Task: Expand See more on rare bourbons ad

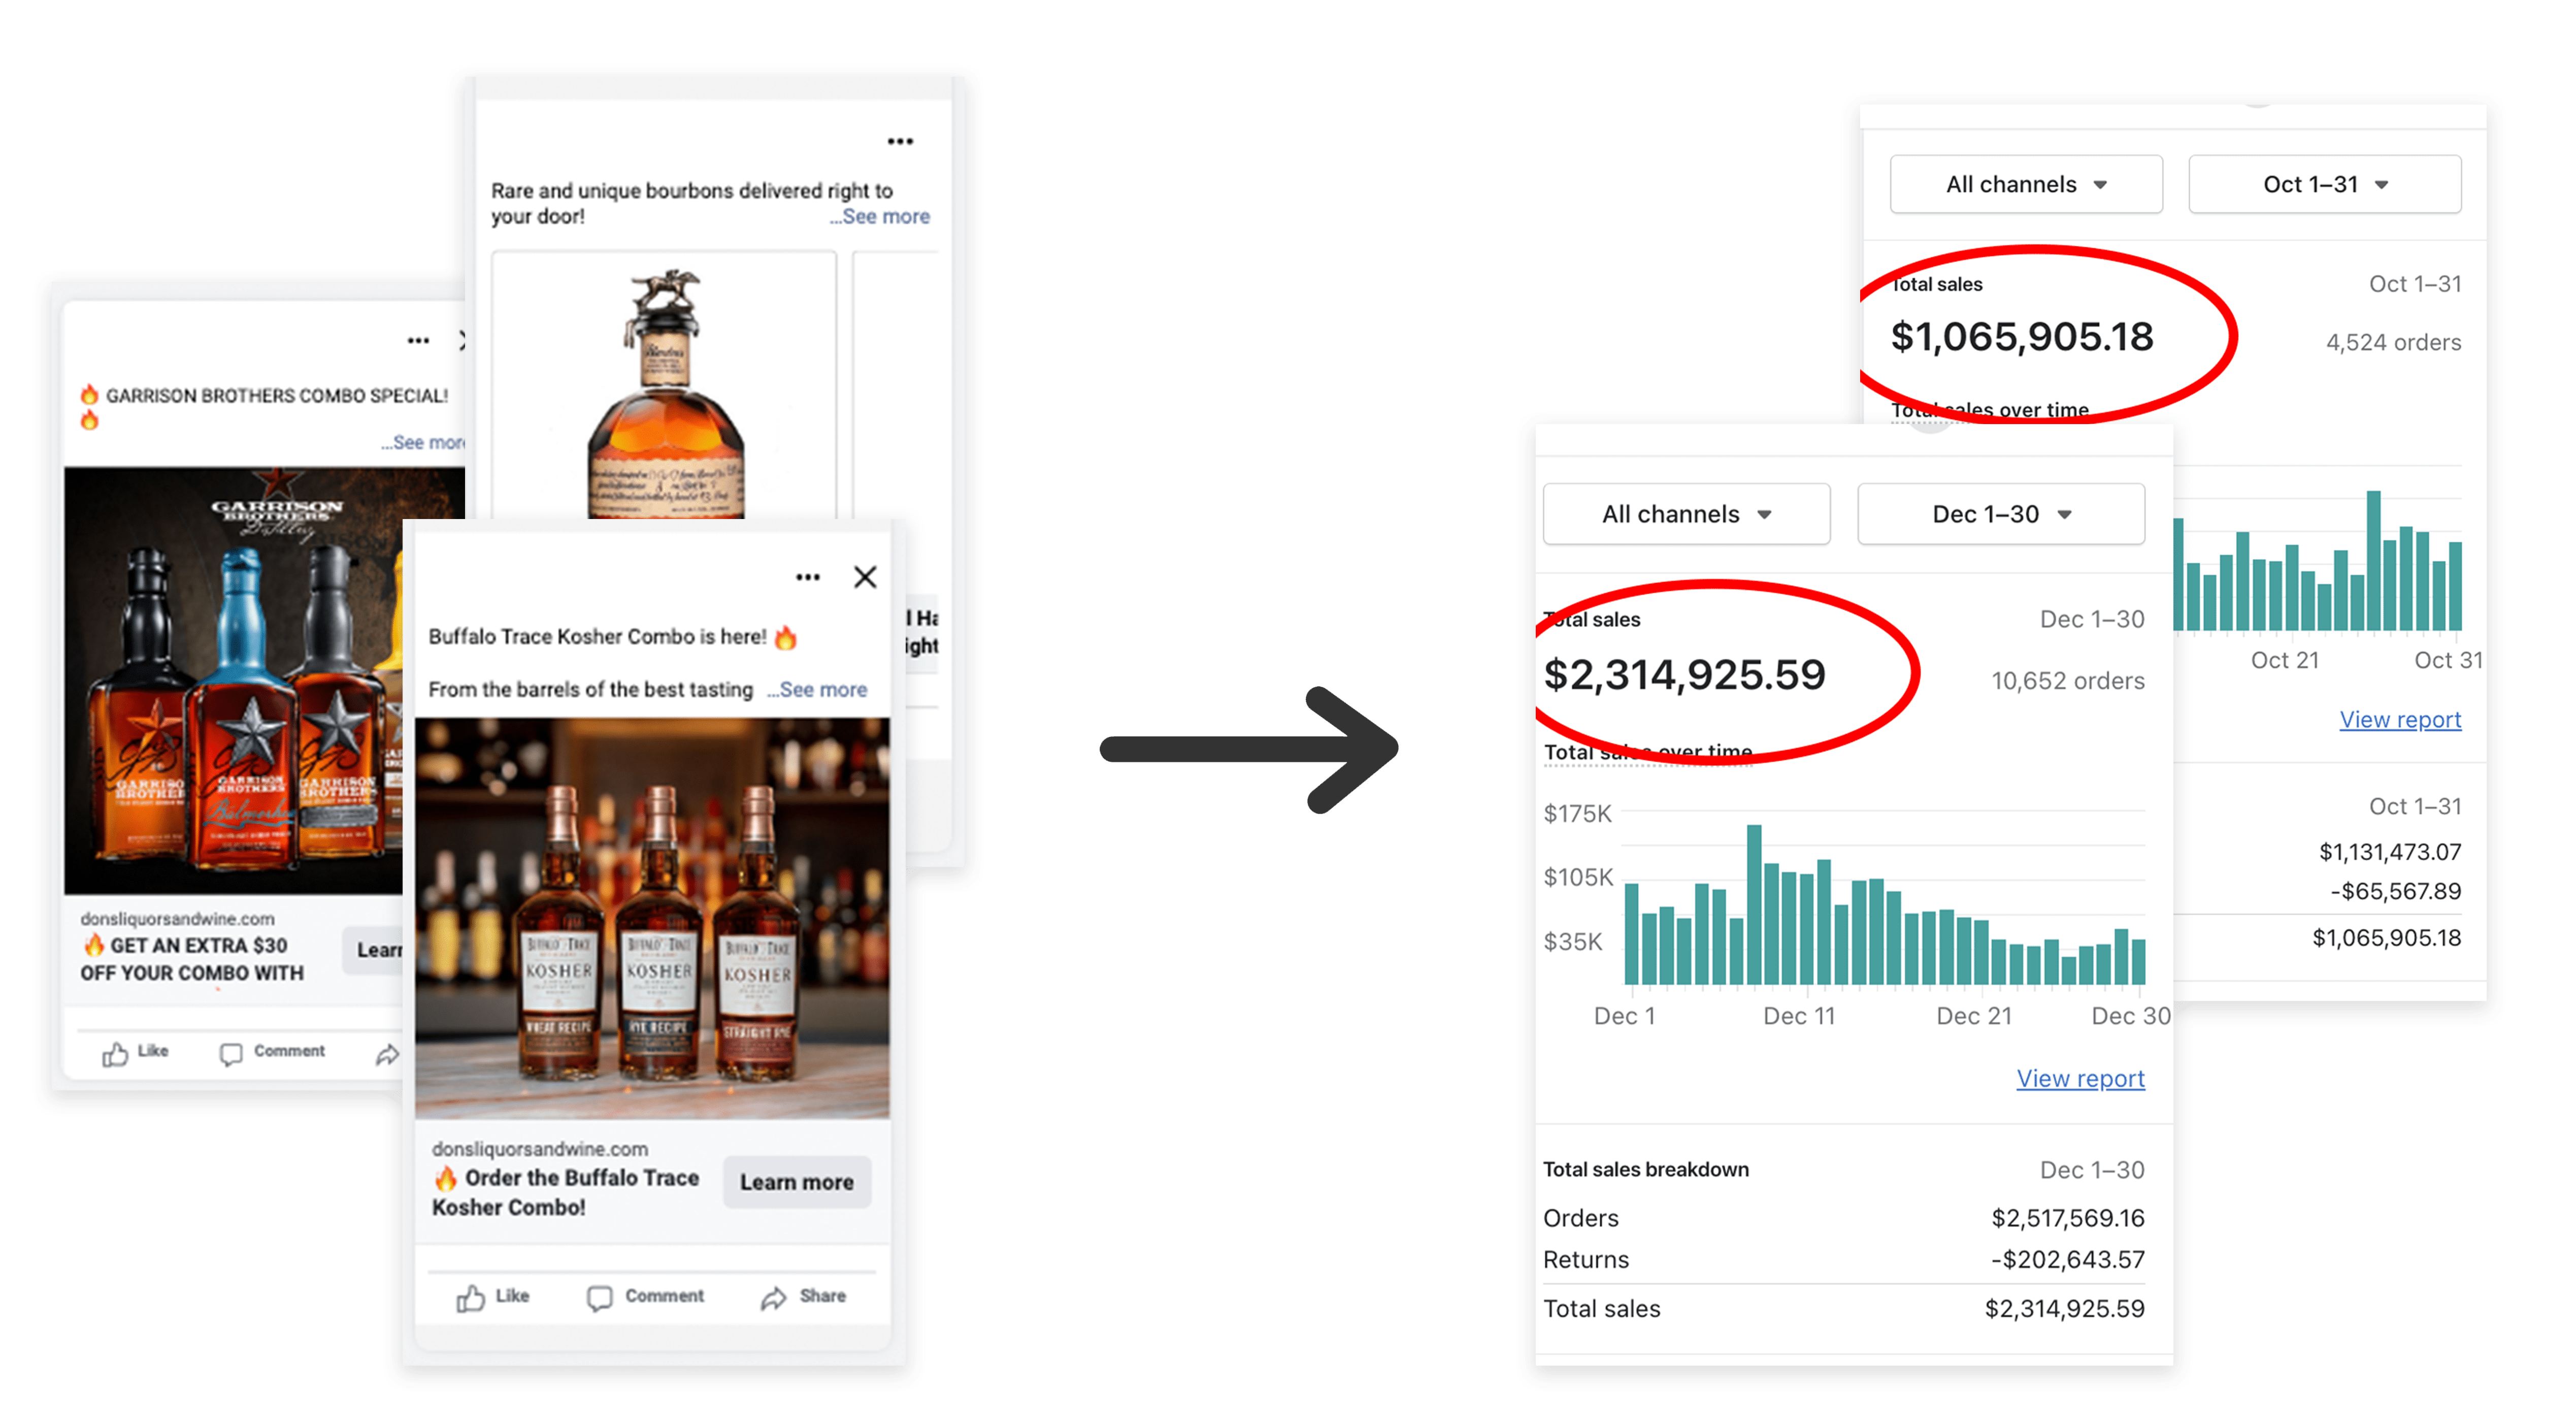Action: pos(880,216)
